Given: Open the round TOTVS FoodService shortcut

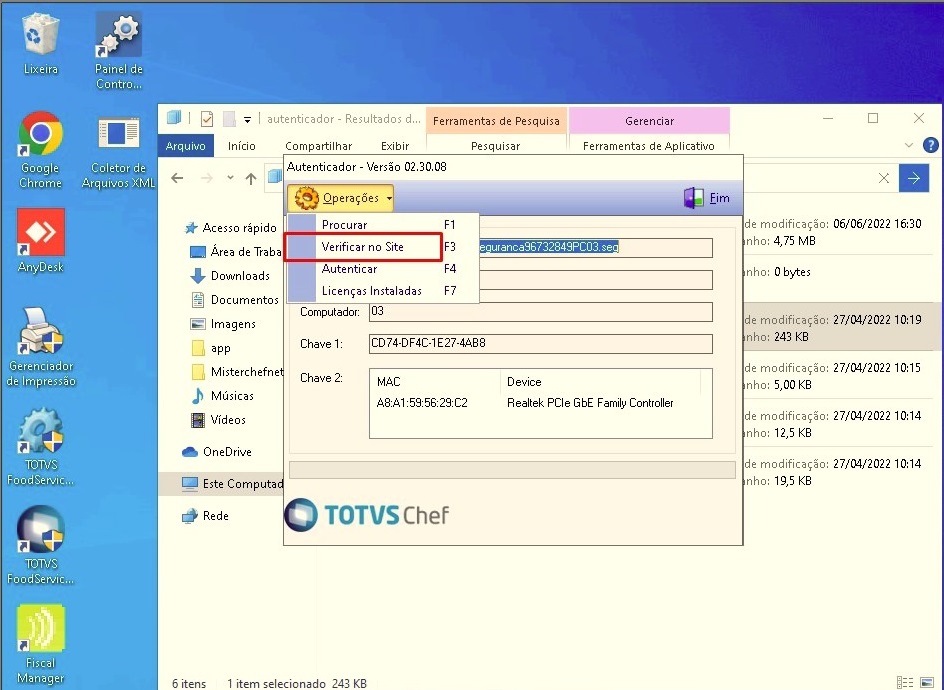Looking at the screenshot, I should [x=40, y=546].
